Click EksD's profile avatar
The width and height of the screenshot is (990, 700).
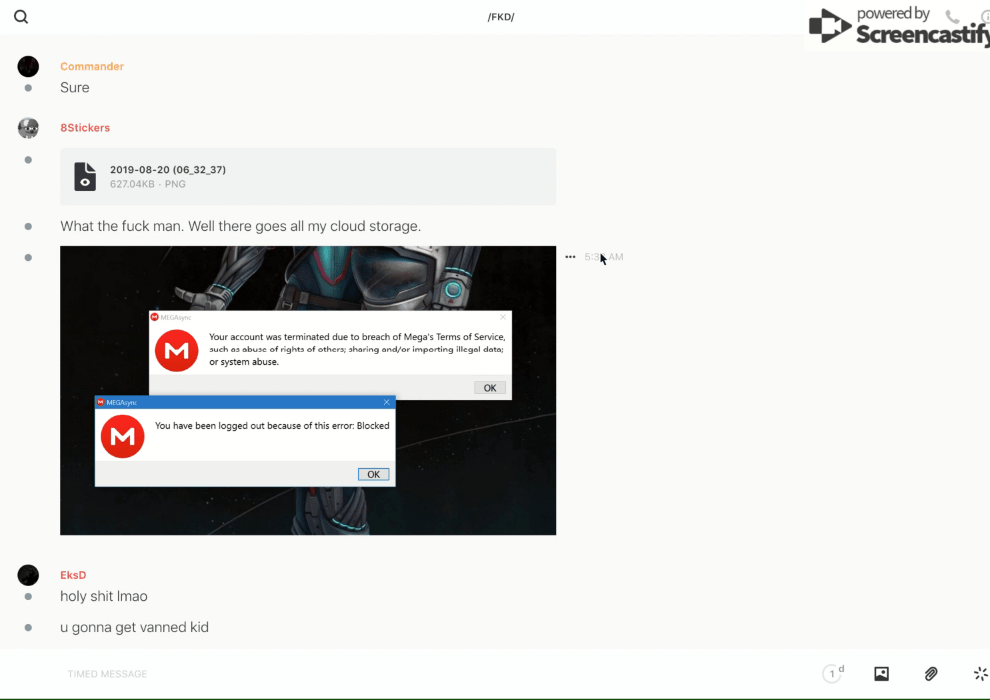pyautogui.click(x=28, y=575)
